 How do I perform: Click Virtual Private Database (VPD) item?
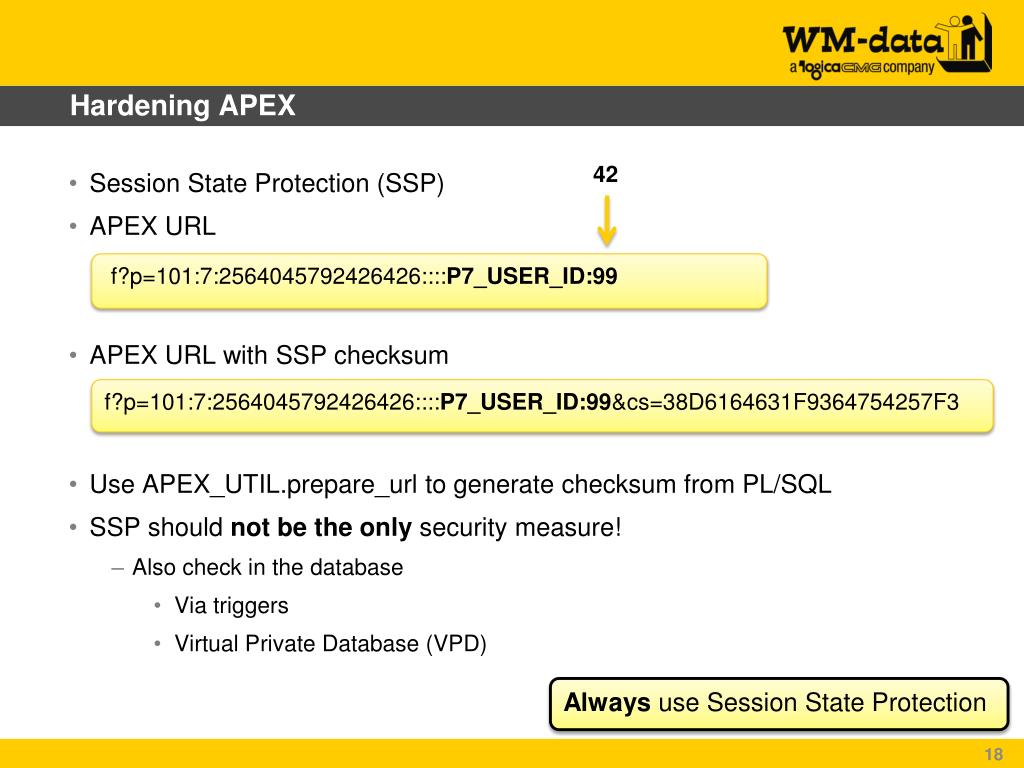[330, 643]
